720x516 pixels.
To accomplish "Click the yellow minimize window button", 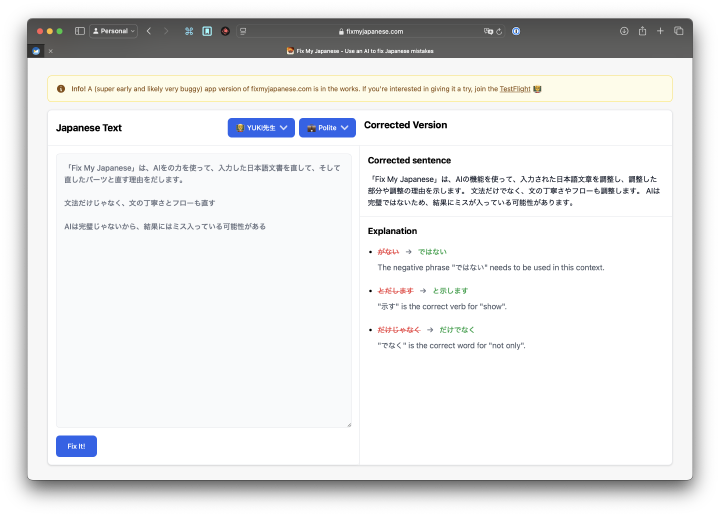I will [x=50, y=31].
